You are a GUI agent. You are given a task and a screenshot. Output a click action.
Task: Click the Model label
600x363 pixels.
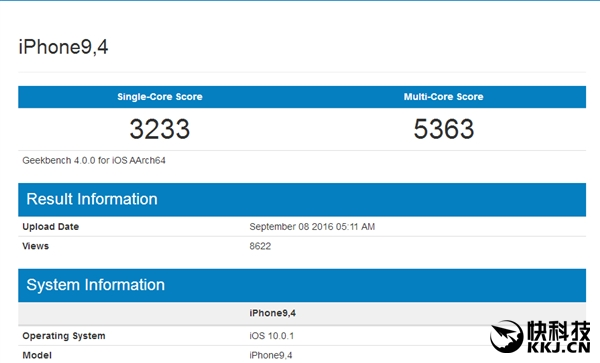point(37,355)
